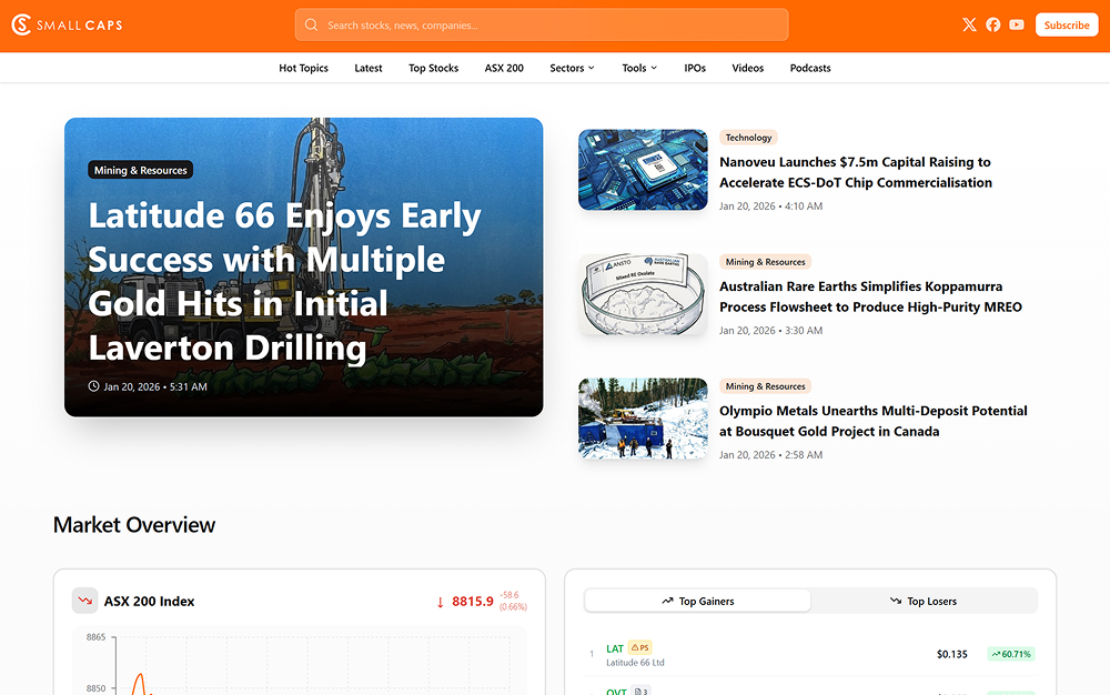Expand the Sectors dropdown menu
Viewport: 1110px width, 695px height.
pyautogui.click(x=572, y=68)
